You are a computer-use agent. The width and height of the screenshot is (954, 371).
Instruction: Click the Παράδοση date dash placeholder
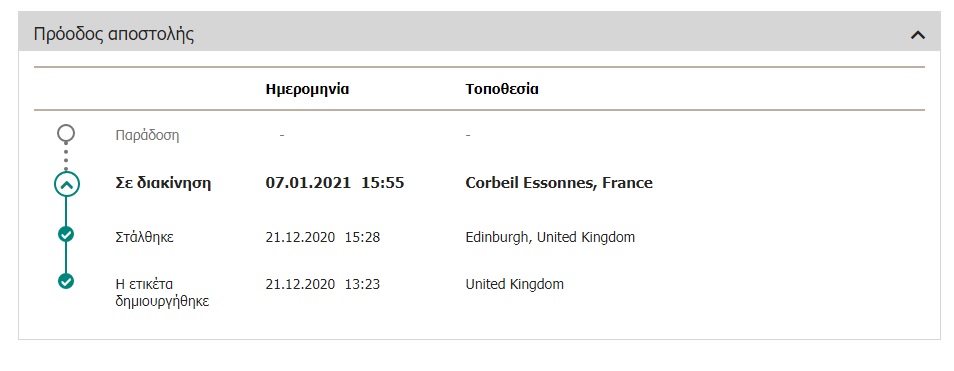pyautogui.click(x=282, y=135)
